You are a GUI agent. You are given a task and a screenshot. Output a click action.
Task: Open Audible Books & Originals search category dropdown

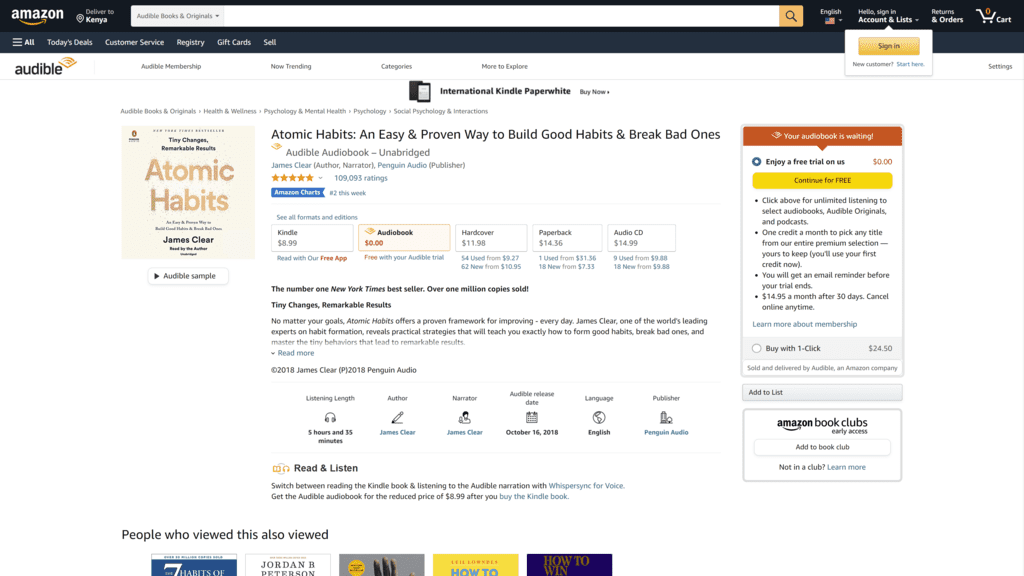click(x=178, y=16)
